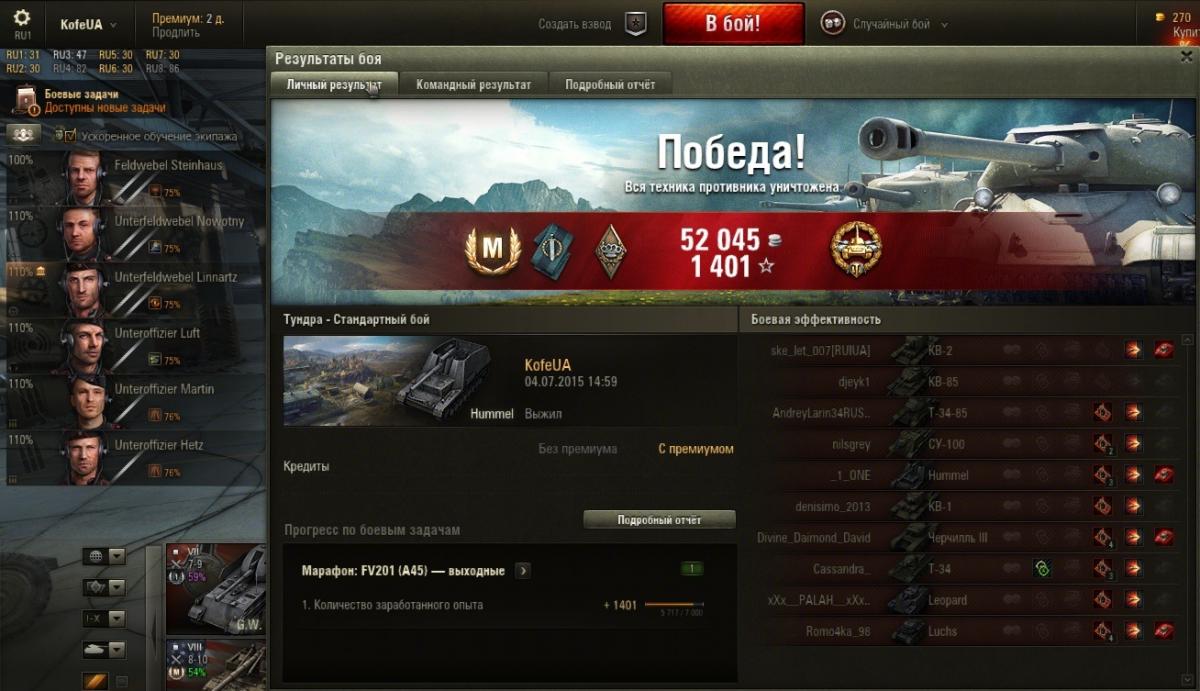
Task: Click the red В бой! button
Action: (x=733, y=23)
